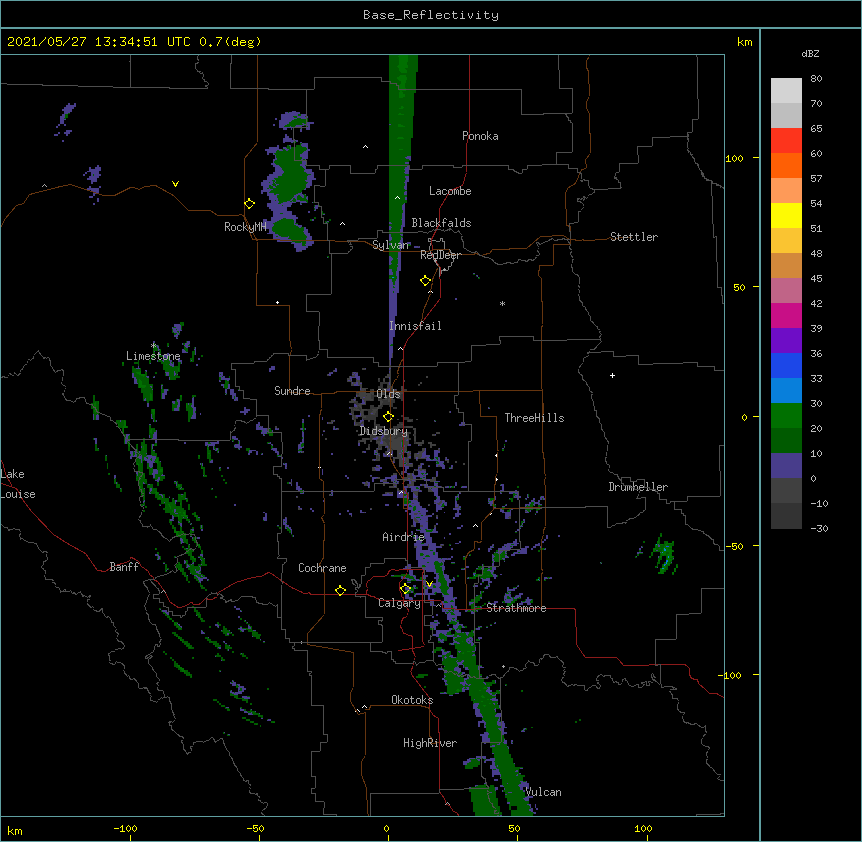Screen dimensions: 862x842
Task: Pick the orange 57-60 dBZ legend swatch
Action: coord(786,165)
